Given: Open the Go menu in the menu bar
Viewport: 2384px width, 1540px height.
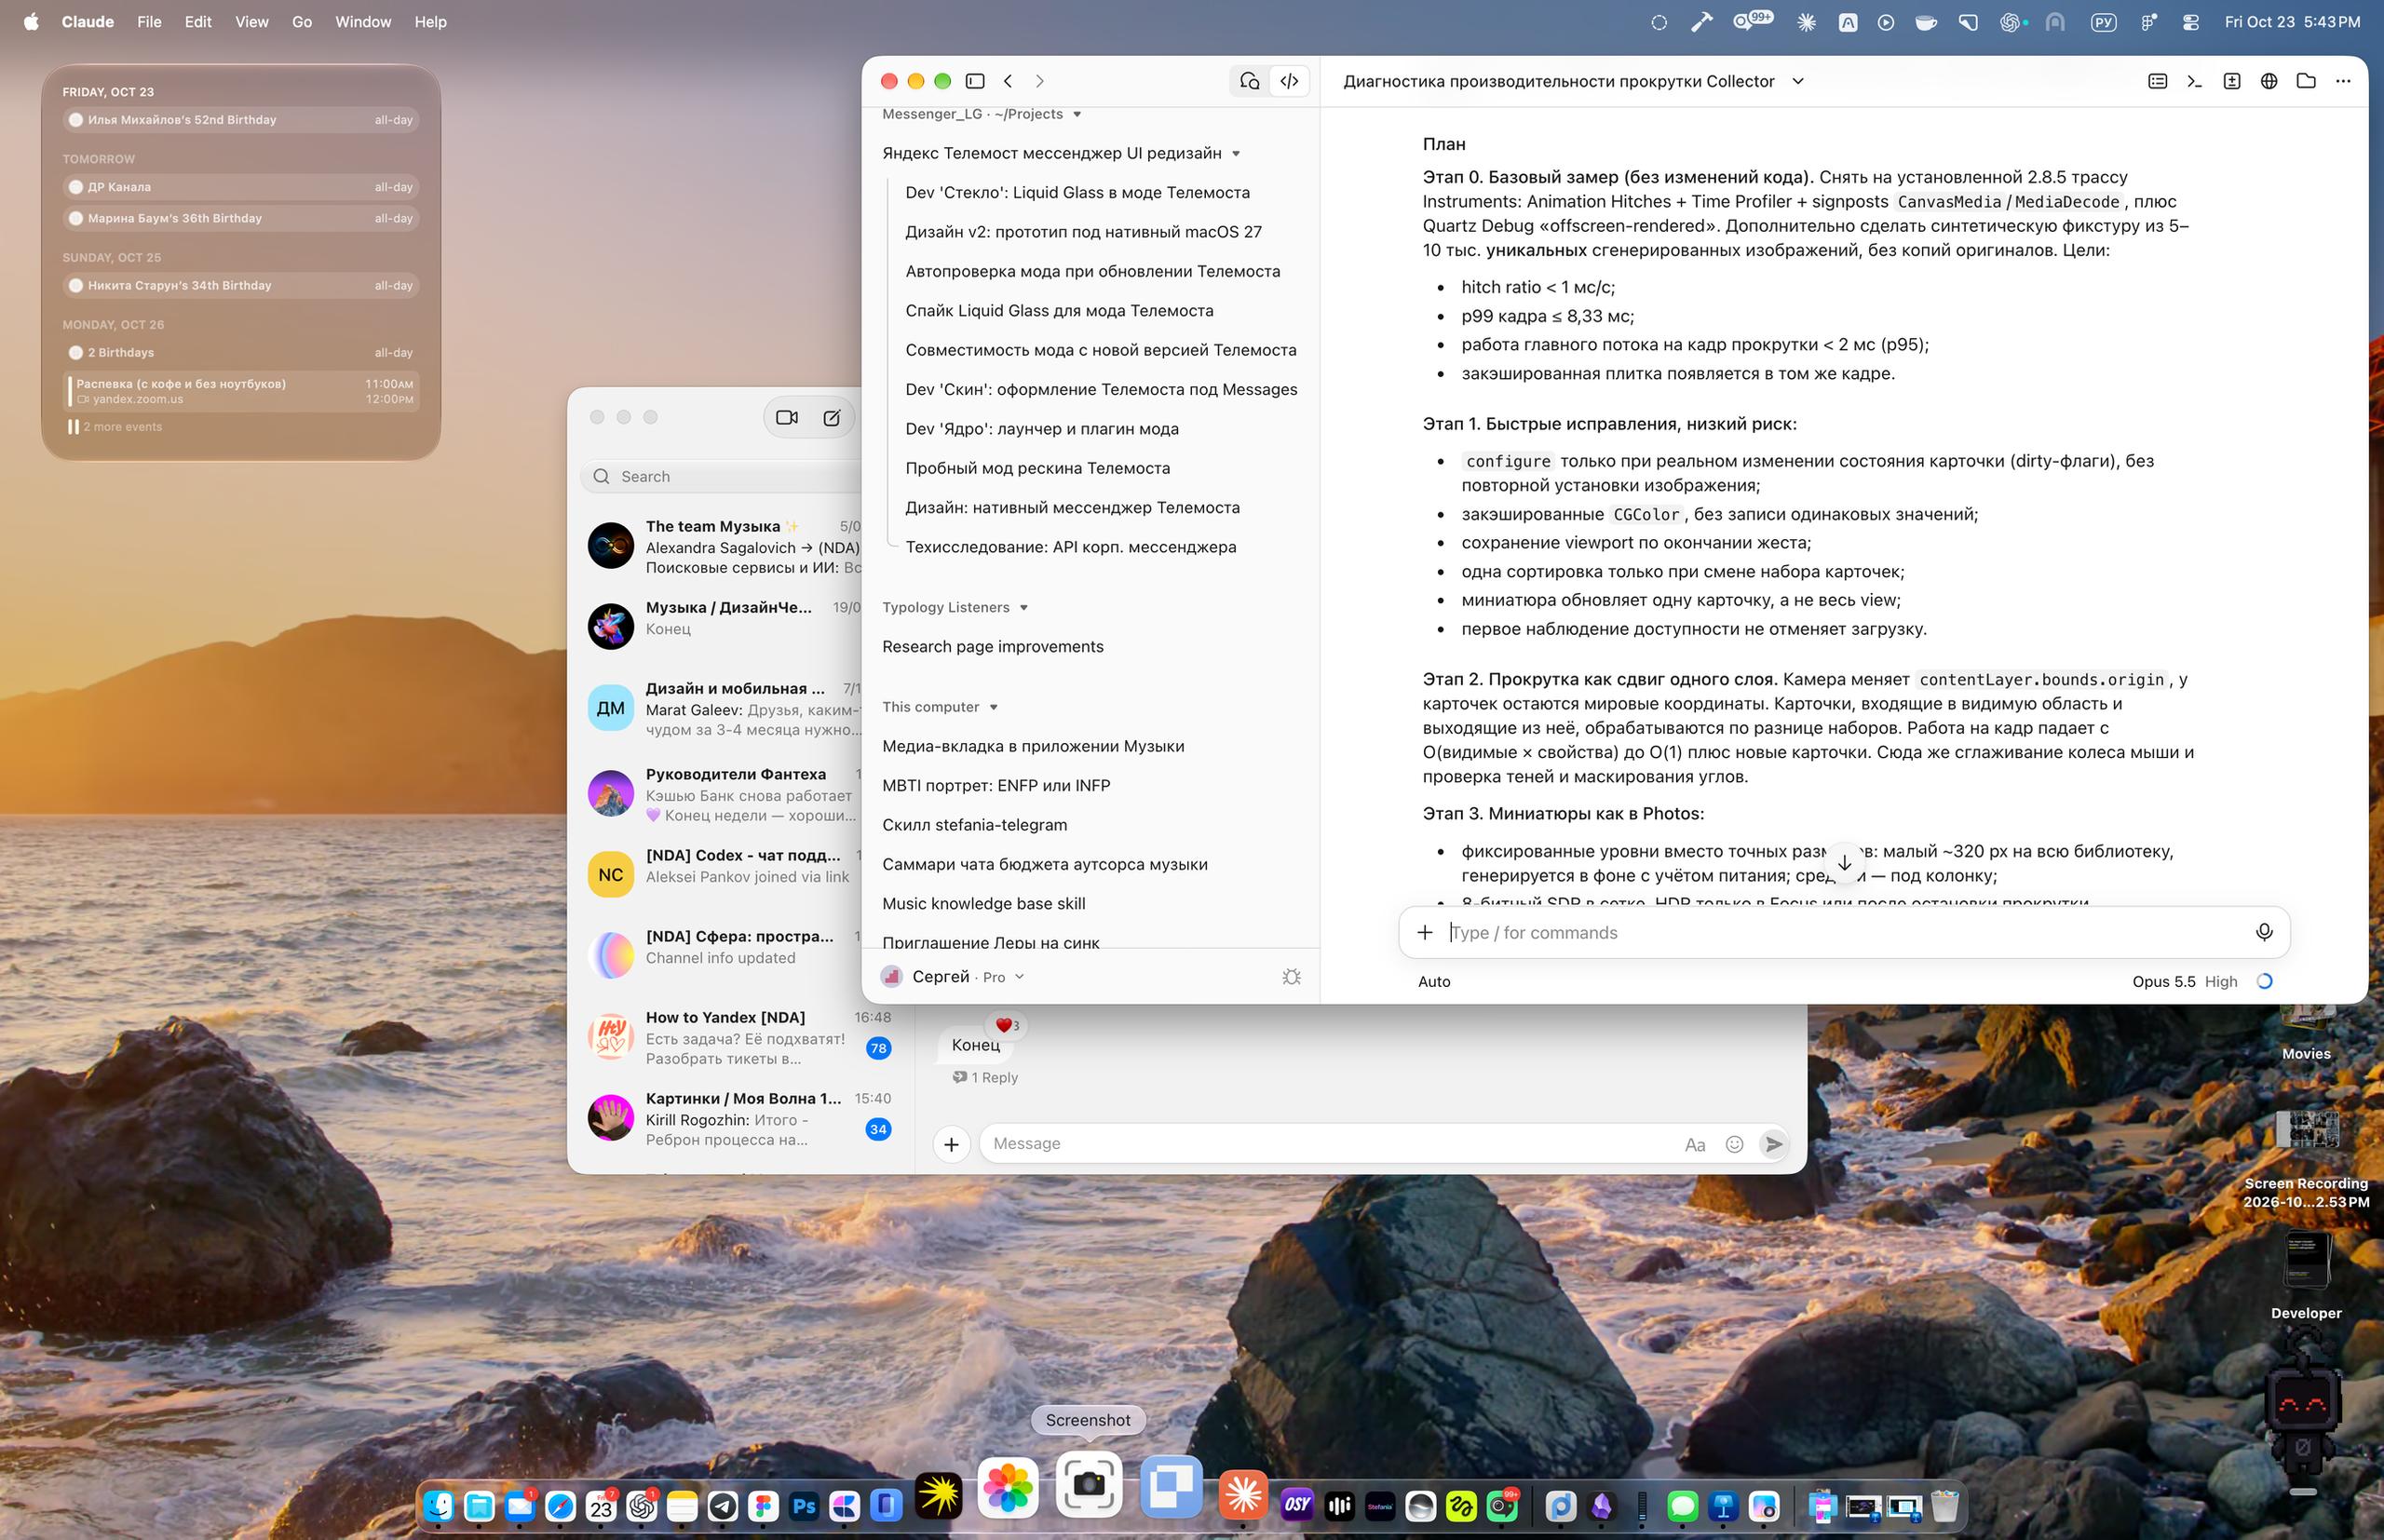Looking at the screenshot, I should click(301, 22).
